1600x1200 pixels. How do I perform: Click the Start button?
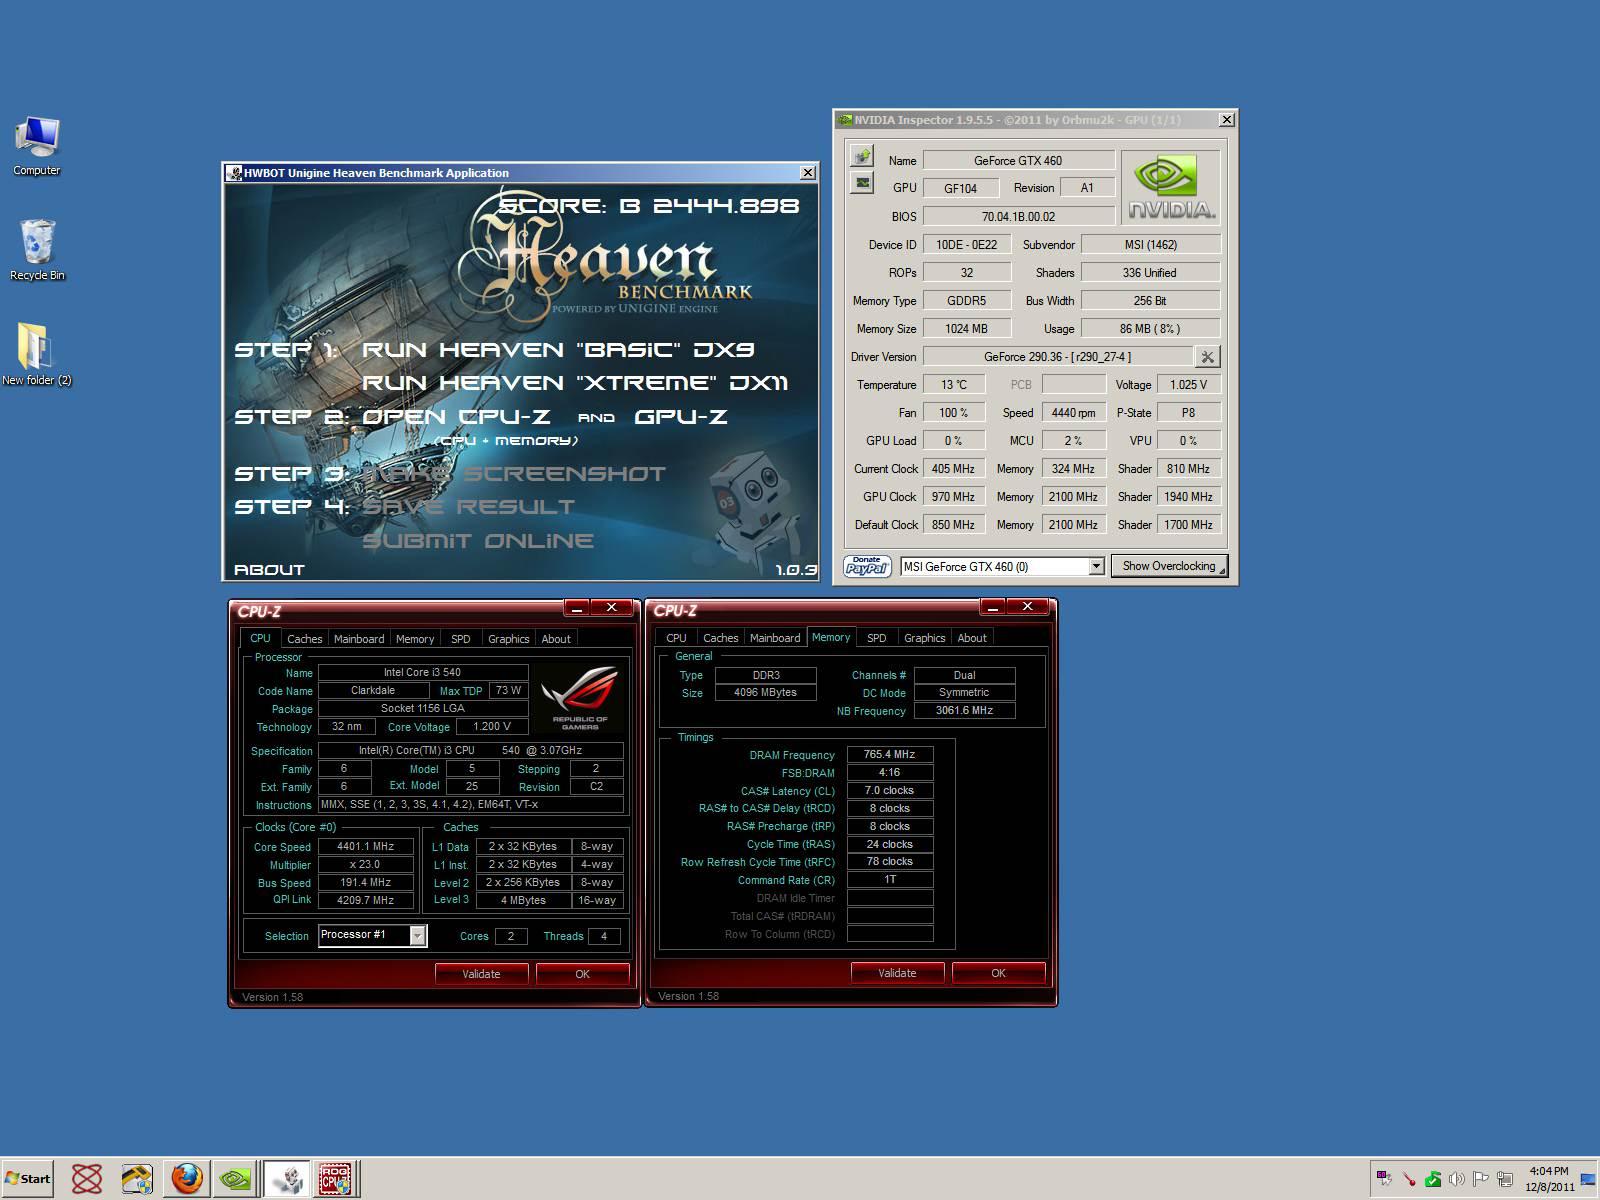28,1179
